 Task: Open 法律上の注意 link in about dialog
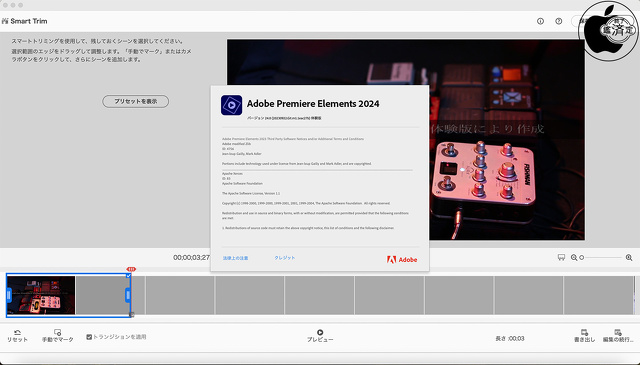236,258
